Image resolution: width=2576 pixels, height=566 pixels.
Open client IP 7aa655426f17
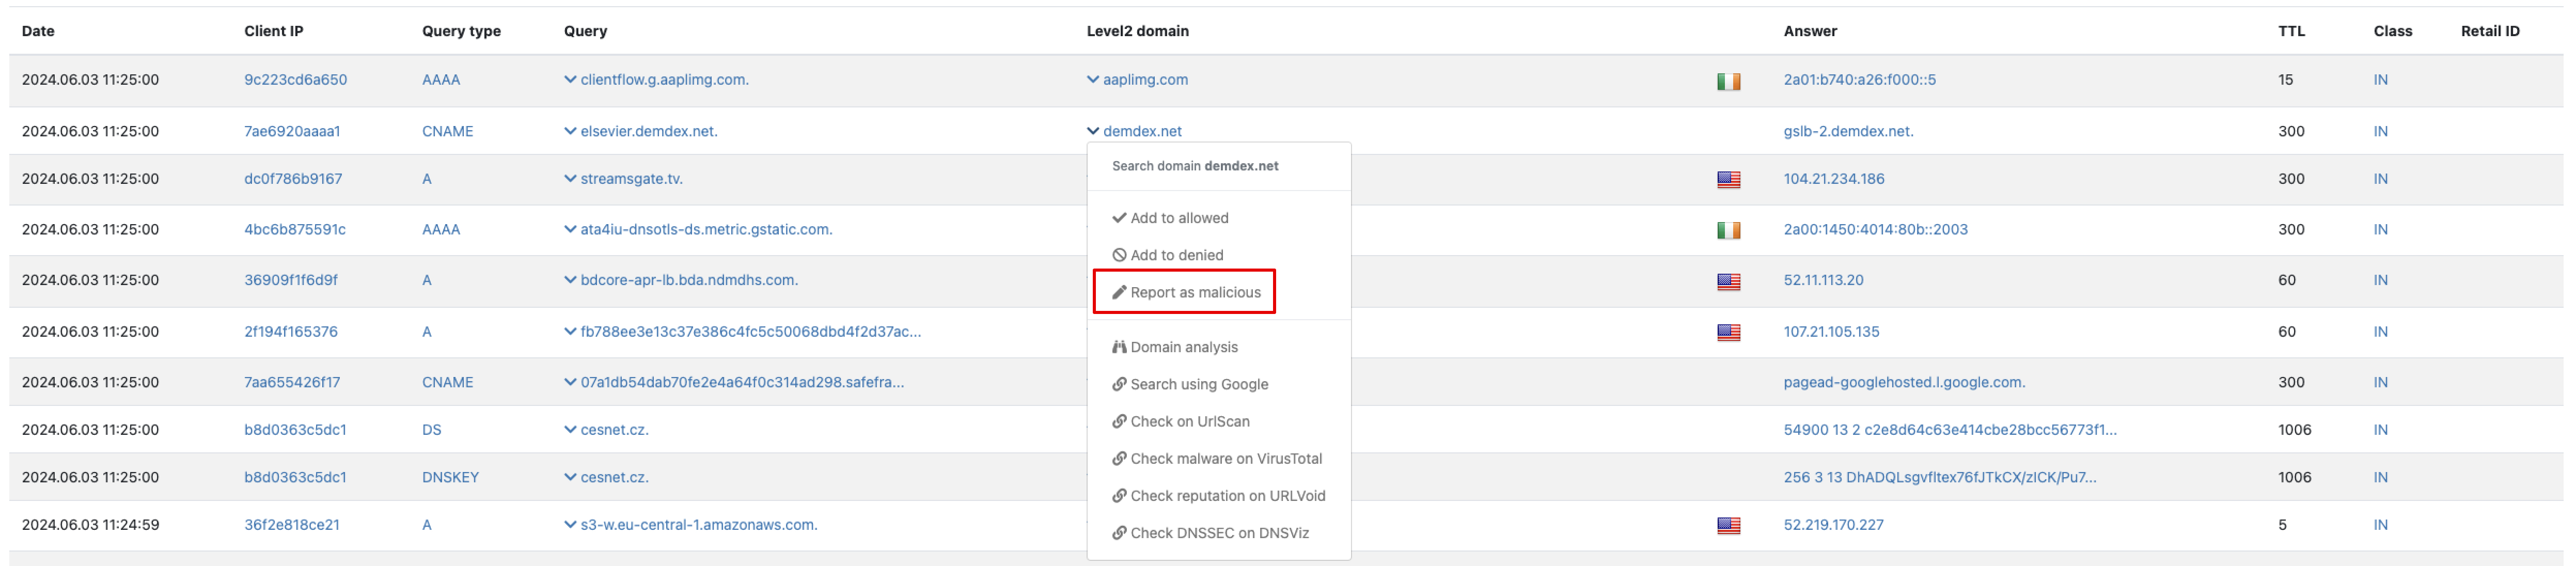292,382
